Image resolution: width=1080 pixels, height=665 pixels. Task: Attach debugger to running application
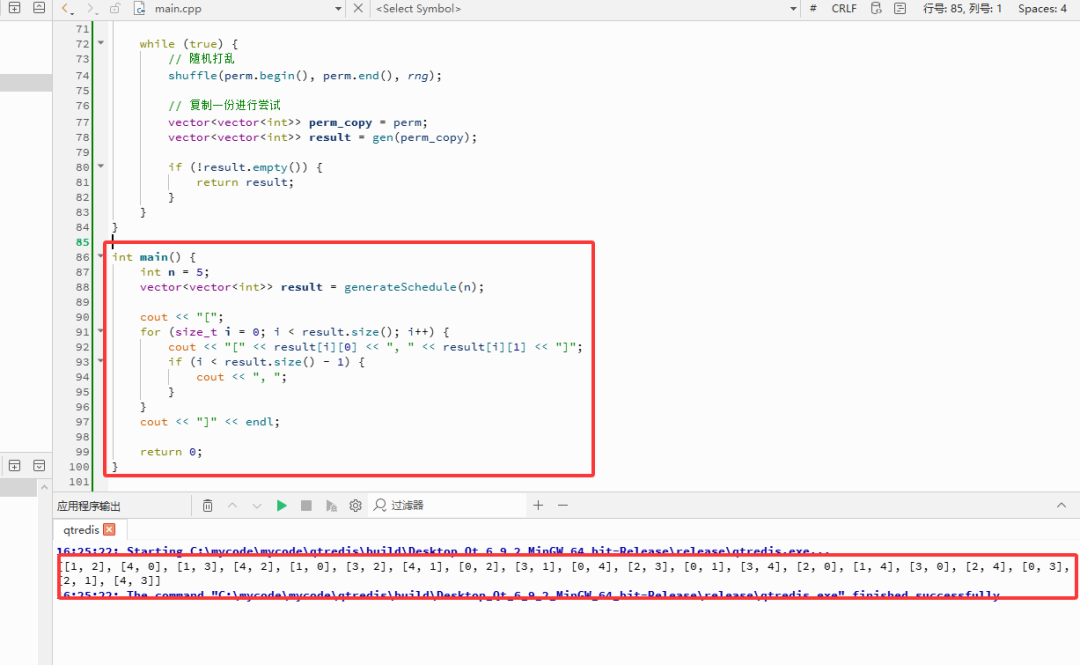click(331, 505)
